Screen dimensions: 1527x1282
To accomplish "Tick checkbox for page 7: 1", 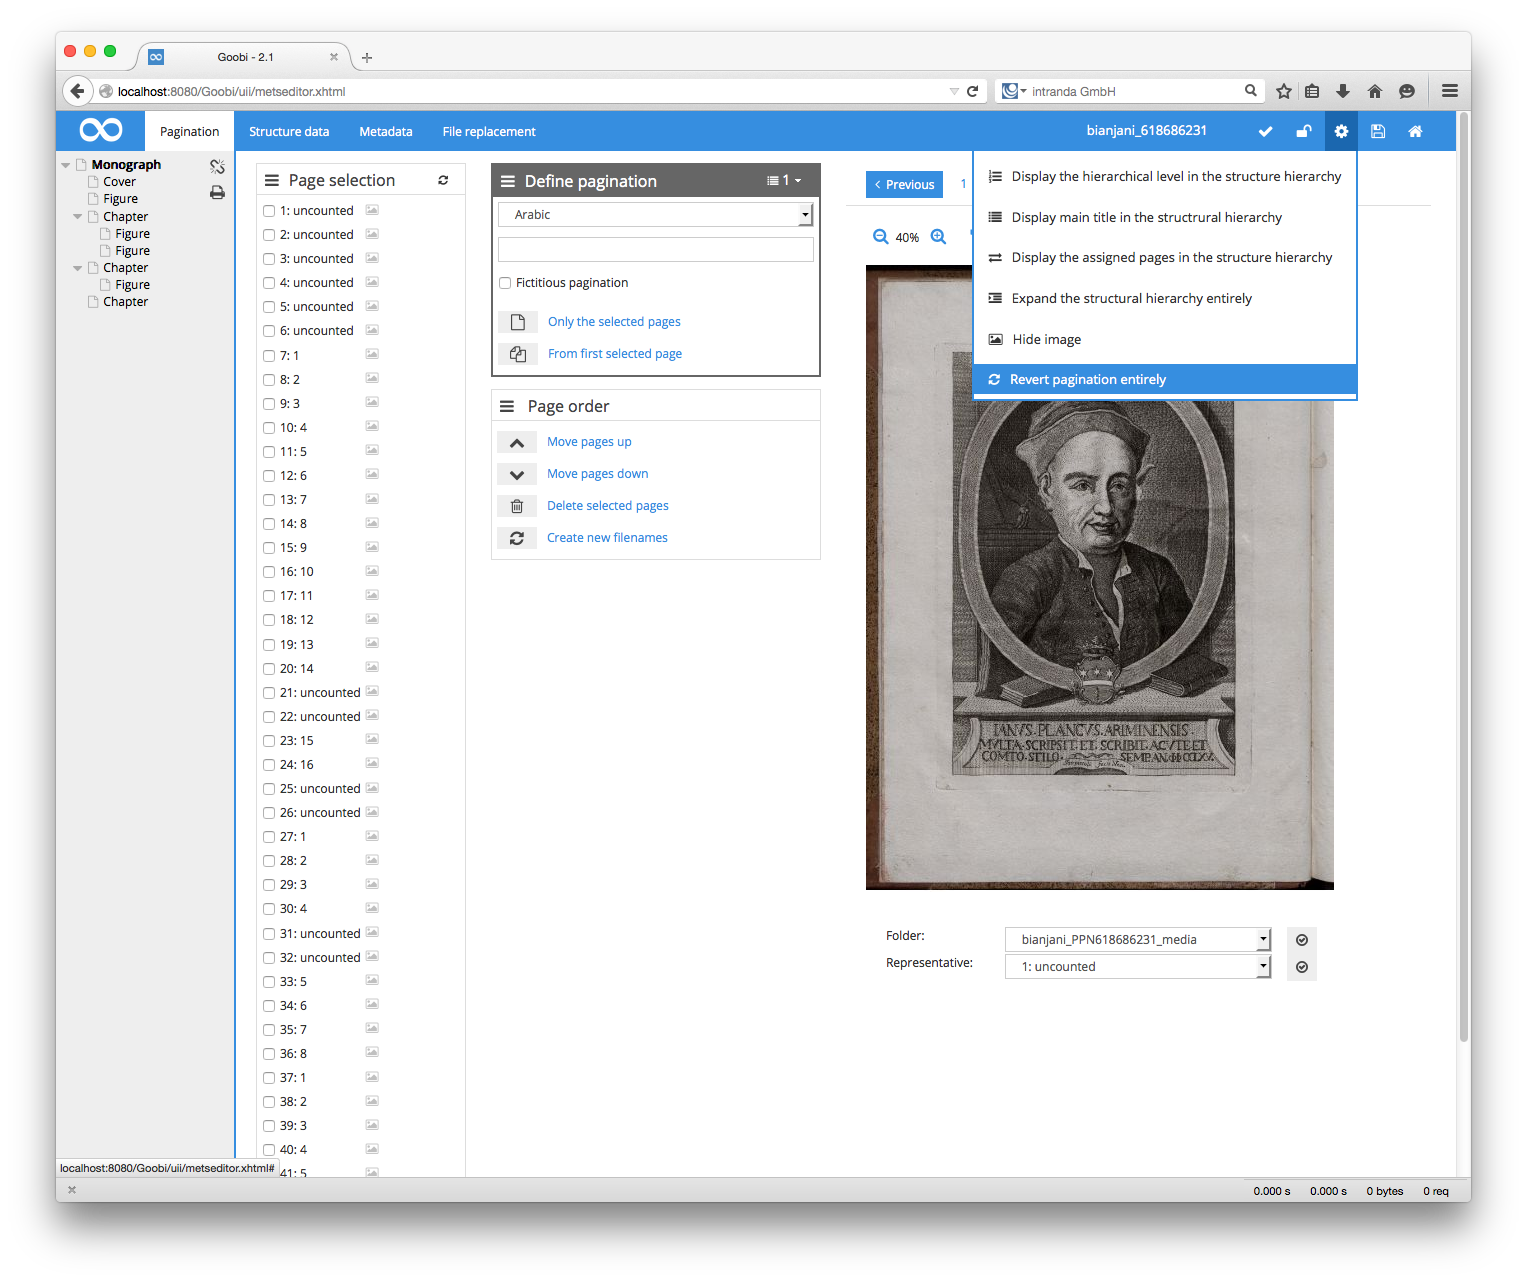I will tap(269, 356).
